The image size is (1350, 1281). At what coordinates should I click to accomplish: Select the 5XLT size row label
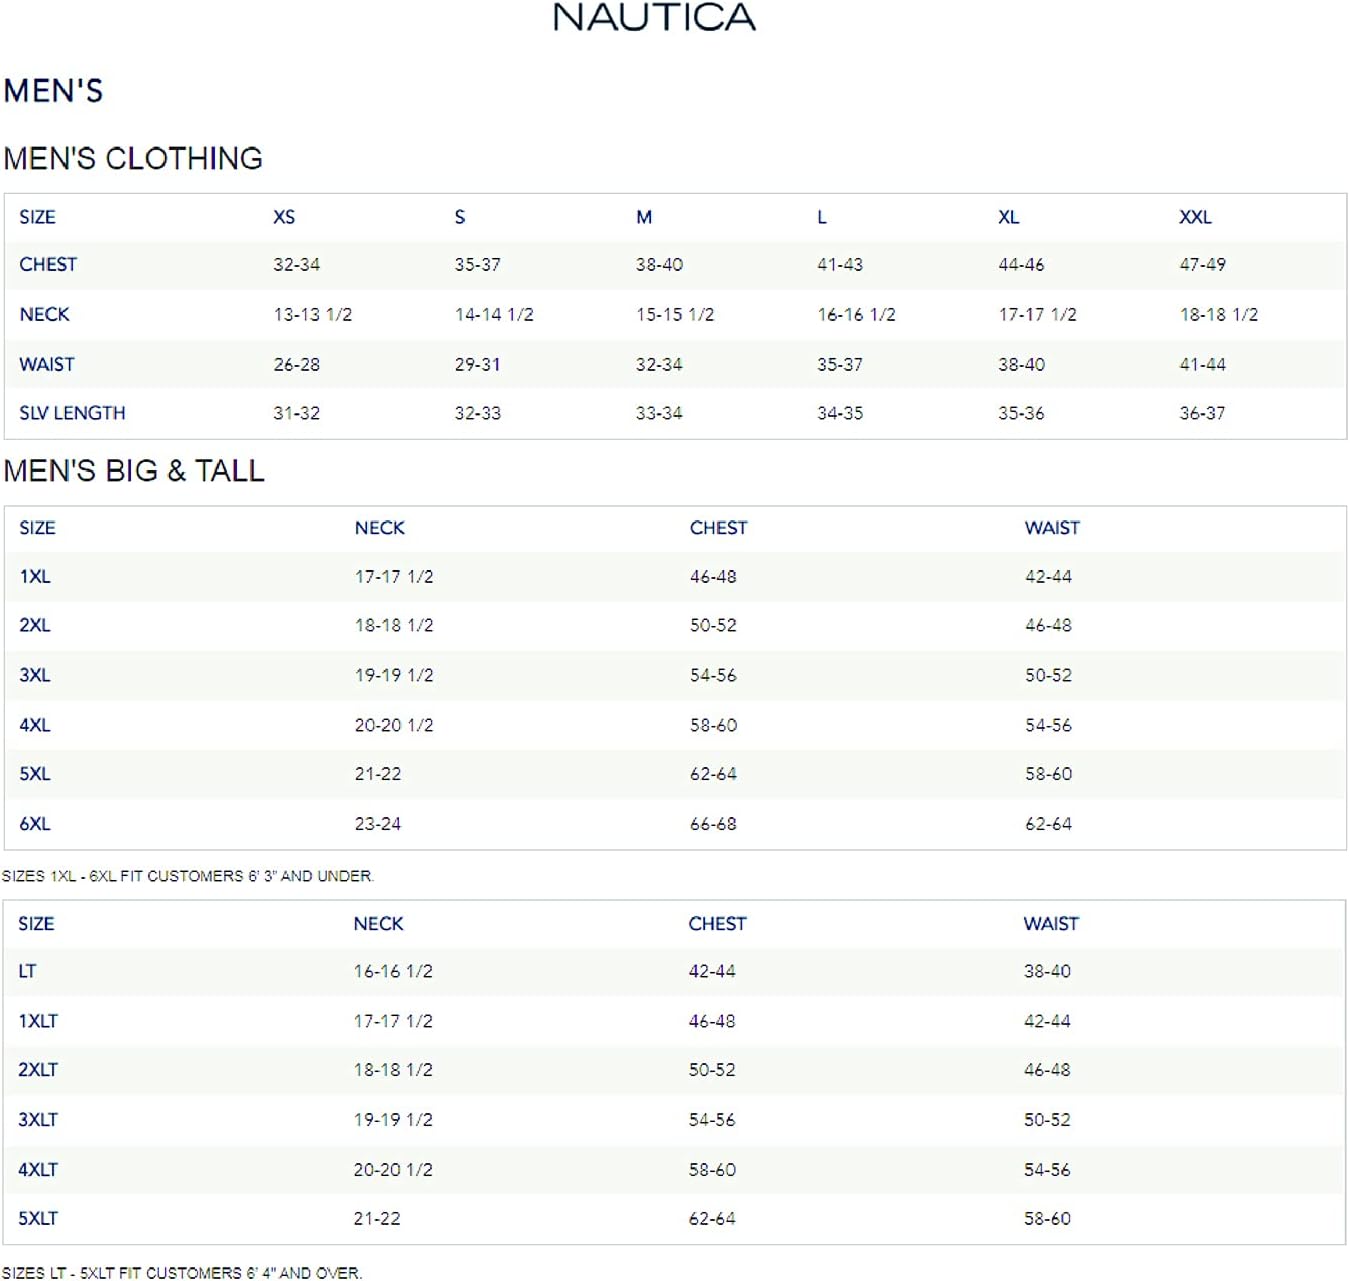click(x=38, y=1218)
